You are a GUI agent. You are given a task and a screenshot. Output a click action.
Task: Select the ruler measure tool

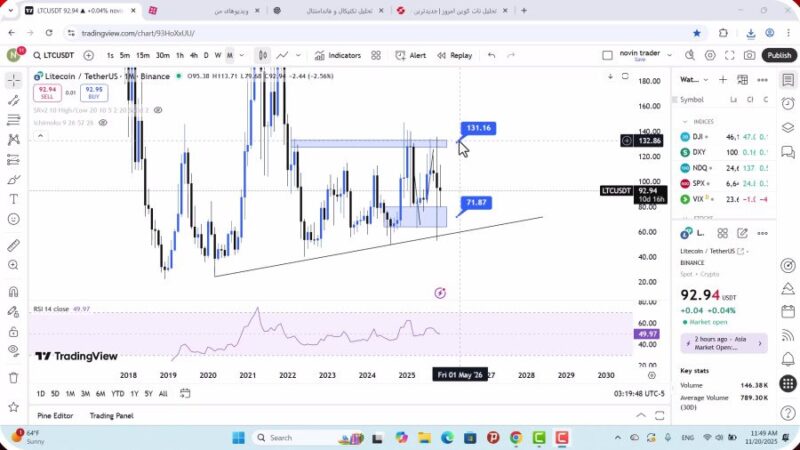[x=14, y=245]
